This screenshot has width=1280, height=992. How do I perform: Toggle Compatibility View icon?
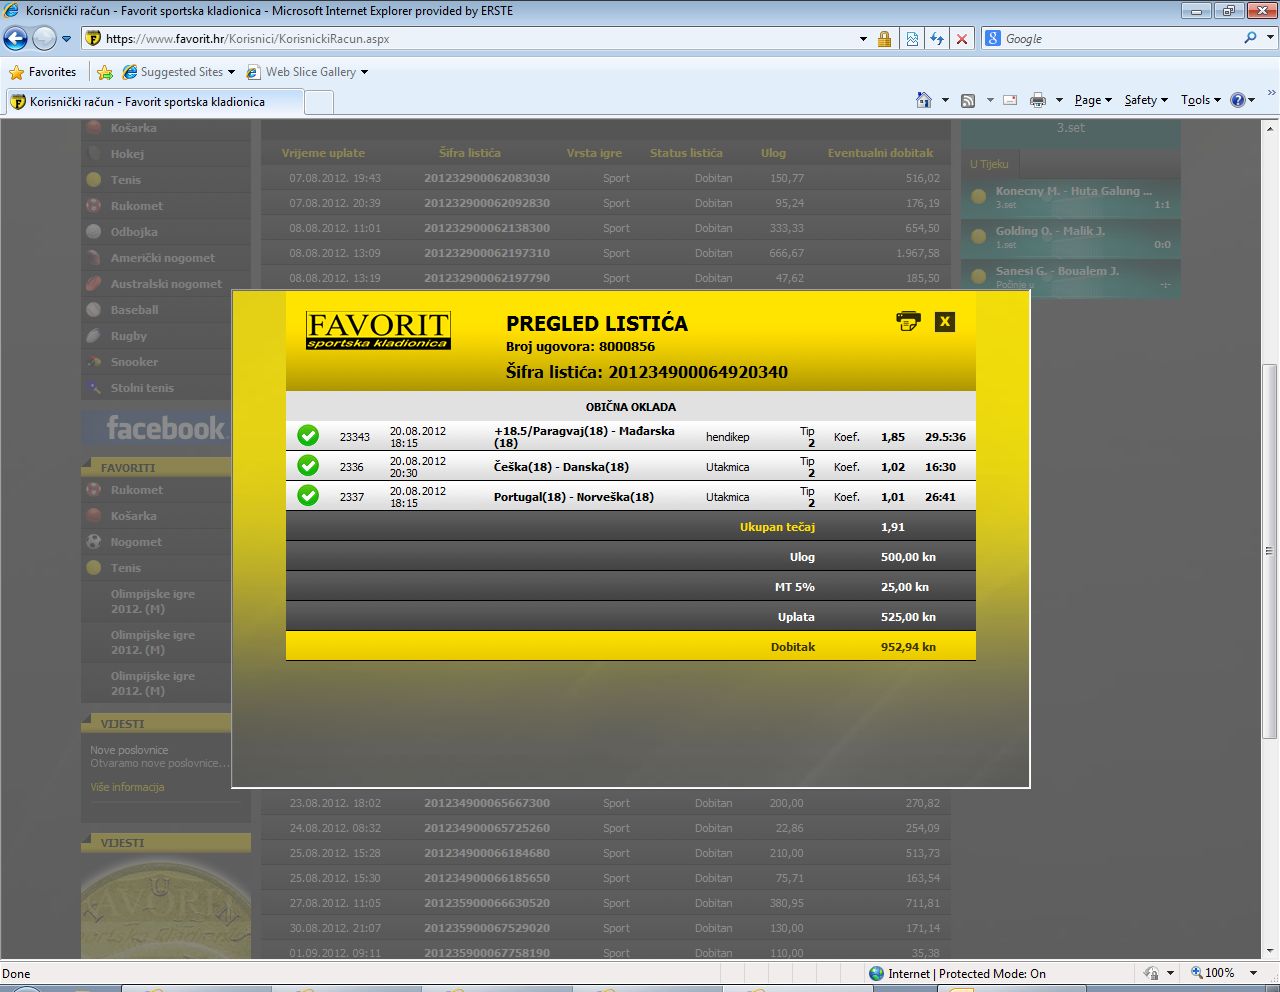912,39
